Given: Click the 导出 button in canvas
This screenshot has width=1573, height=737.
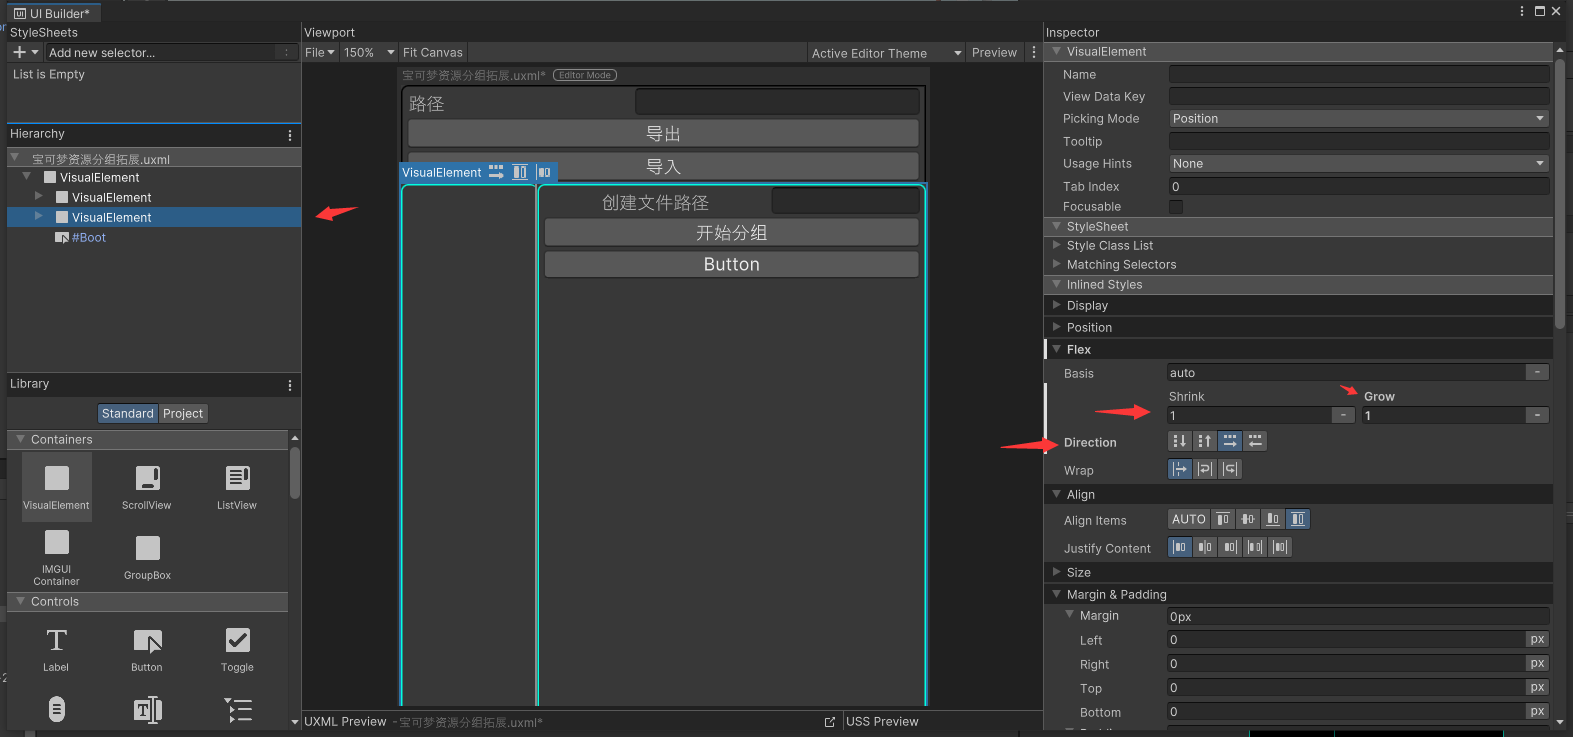Looking at the screenshot, I should [663, 134].
